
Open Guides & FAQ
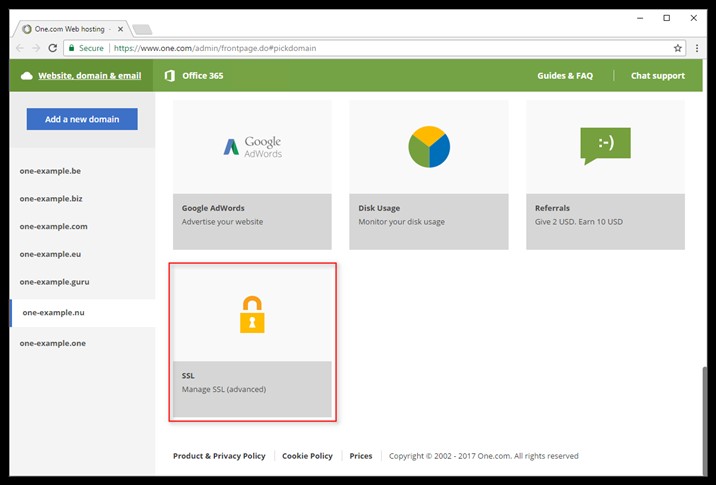[565, 76]
